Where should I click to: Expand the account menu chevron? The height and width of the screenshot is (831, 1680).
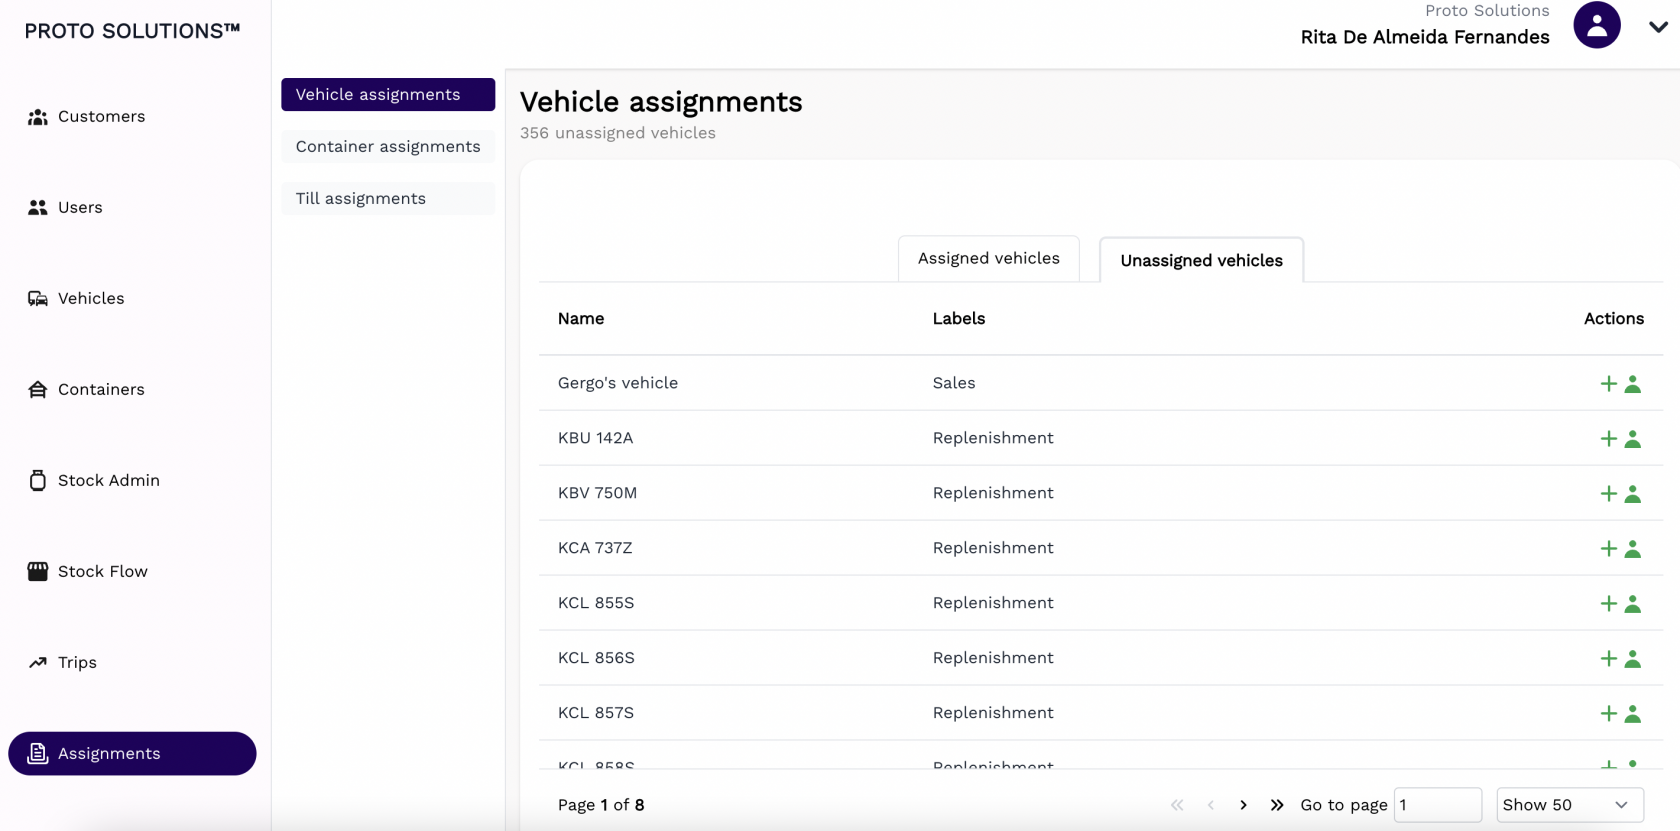click(1658, 27)
